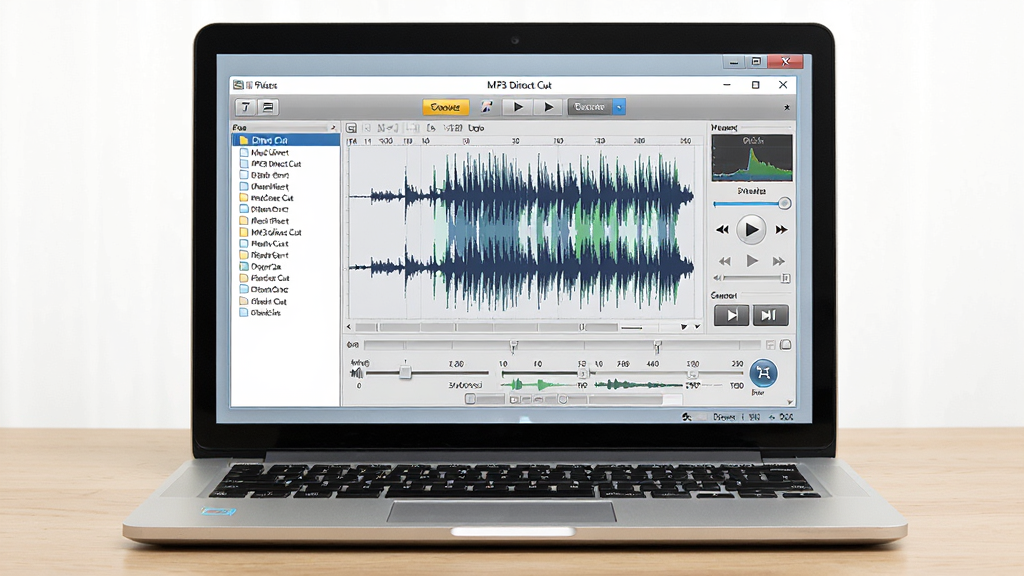
Task: Click the 'Ugo' label in the waveform toolbar
Action: pyautogui.click(x=476, y=128)
